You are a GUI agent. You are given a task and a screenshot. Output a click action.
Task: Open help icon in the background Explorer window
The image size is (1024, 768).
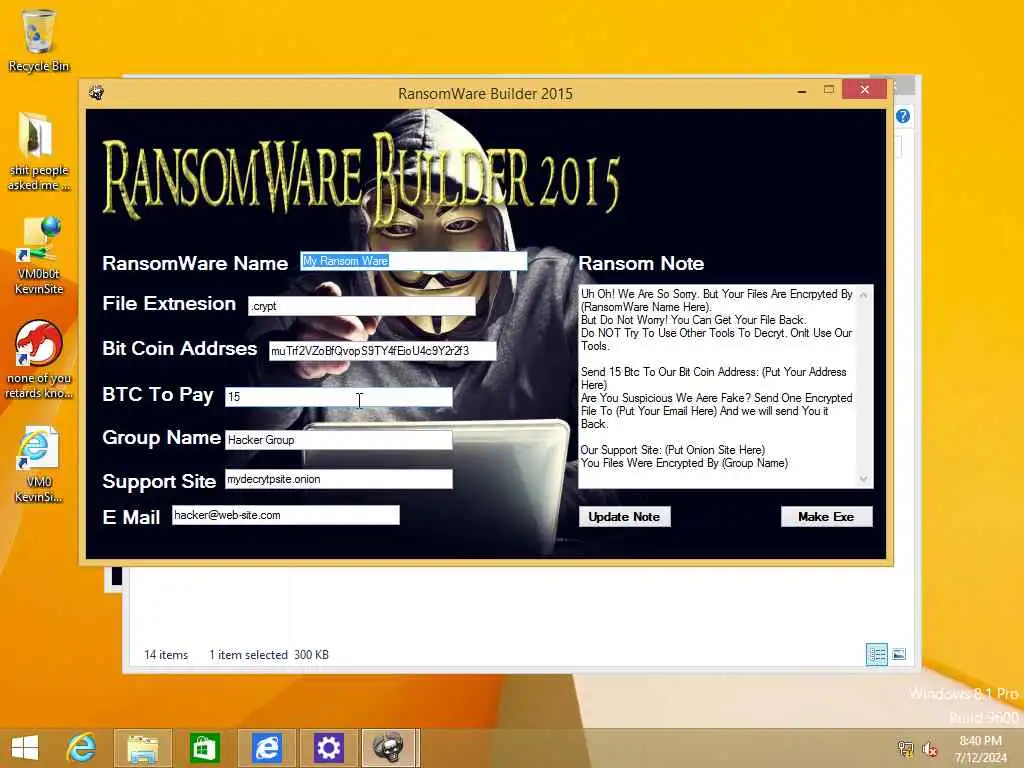[x=903, y=116]
